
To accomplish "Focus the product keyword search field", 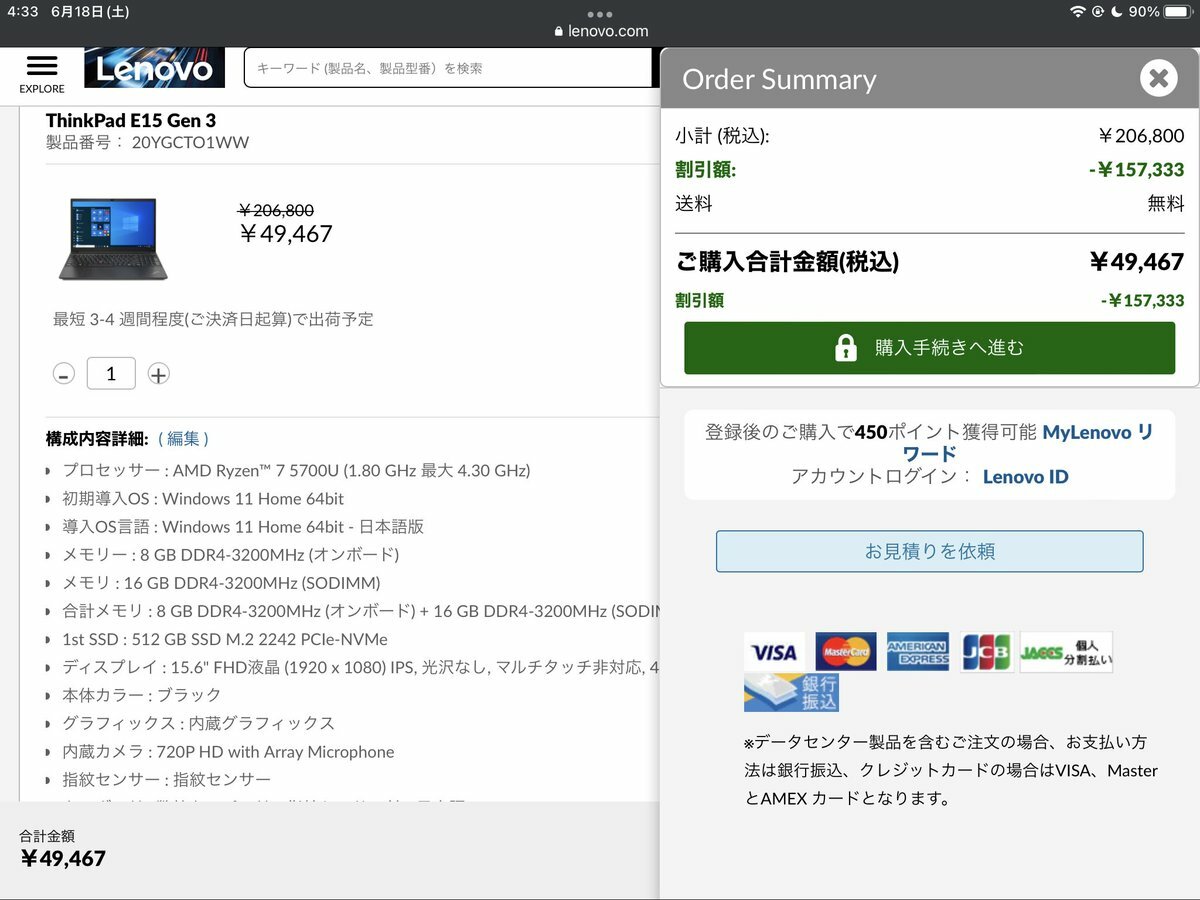I will pyautogui.click(x=448, y=68).
